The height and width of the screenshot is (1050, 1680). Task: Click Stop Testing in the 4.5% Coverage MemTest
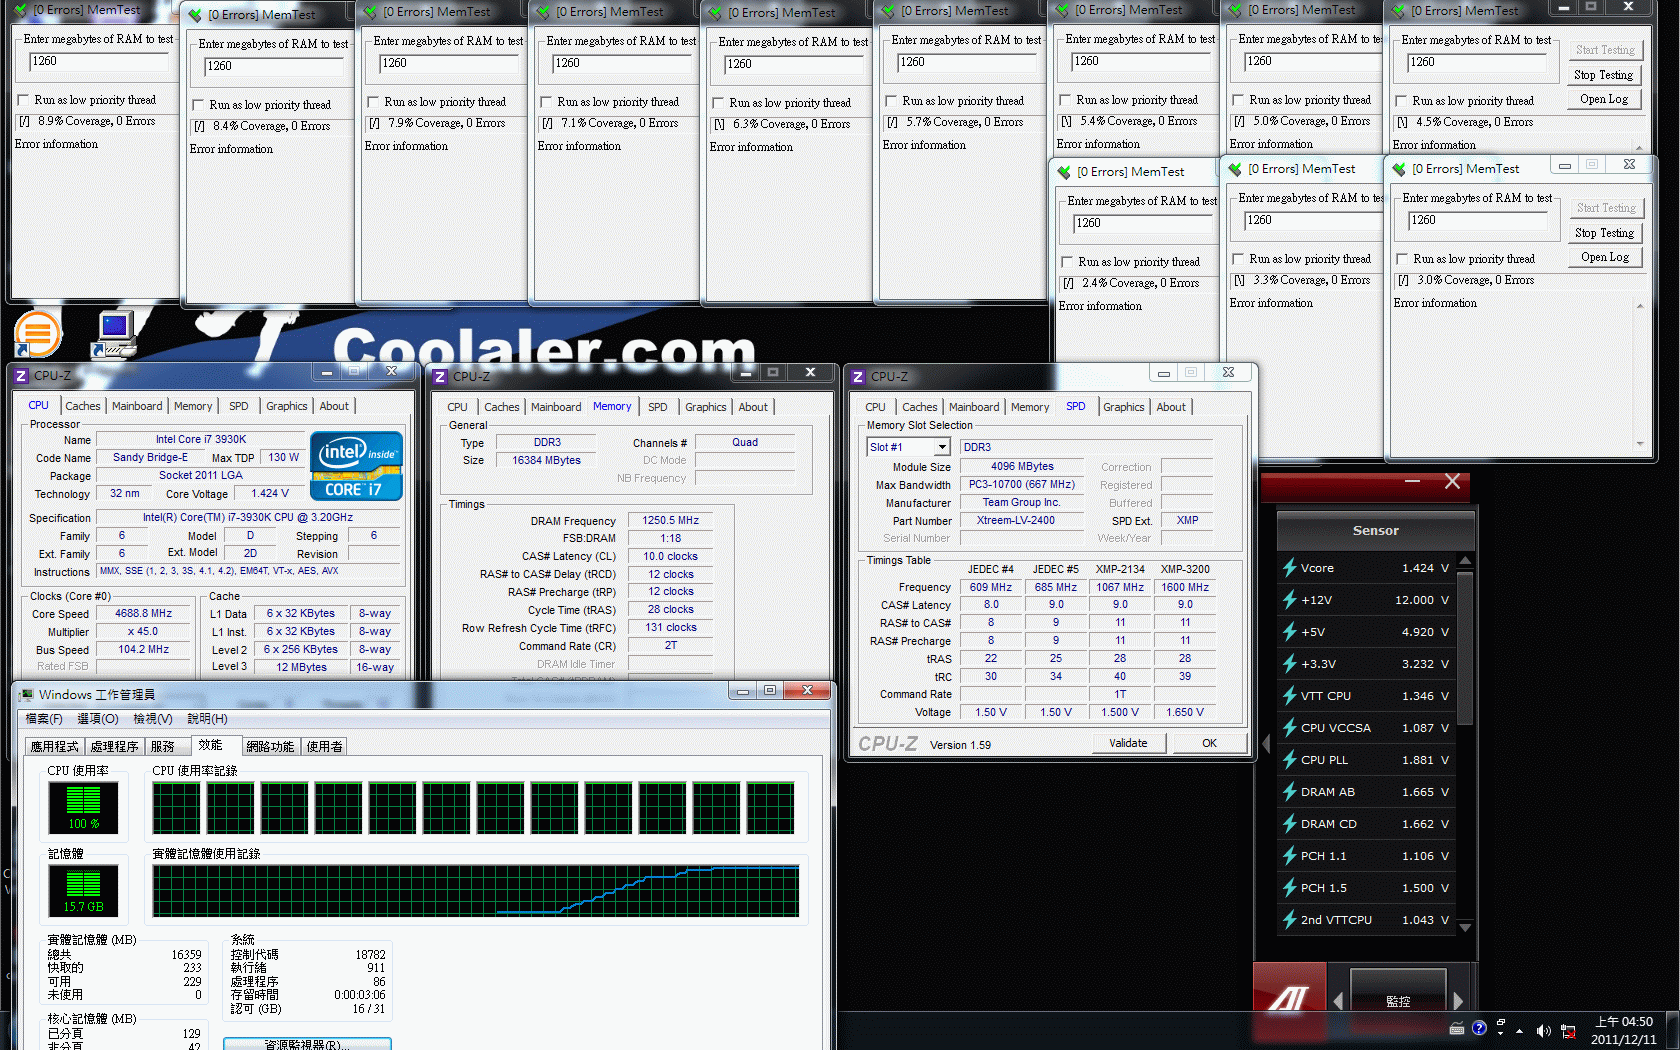[1603, 75]
